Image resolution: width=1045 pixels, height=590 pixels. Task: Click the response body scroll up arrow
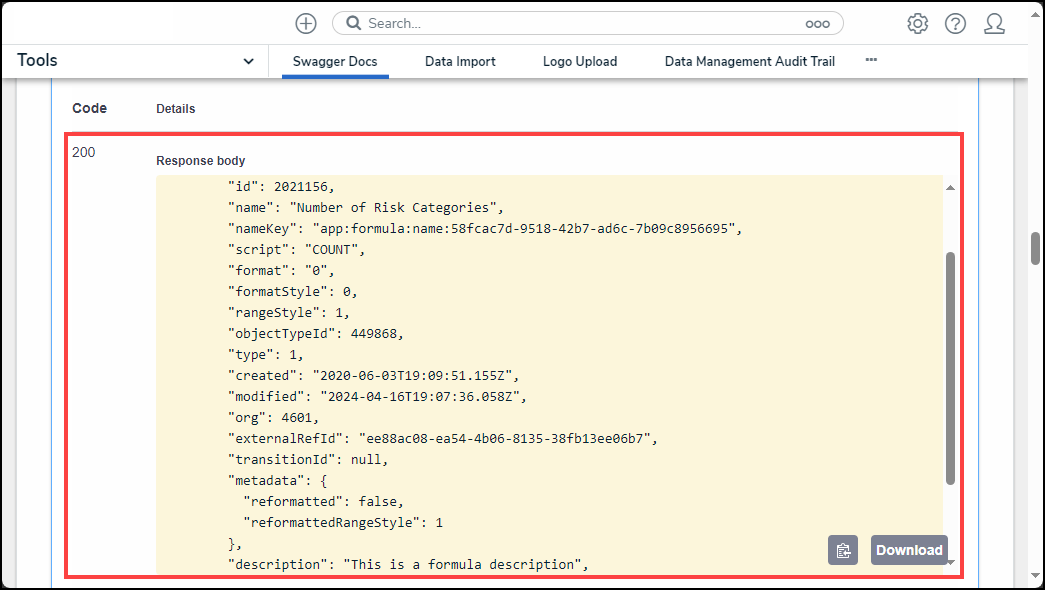click(x=950, y=187)
